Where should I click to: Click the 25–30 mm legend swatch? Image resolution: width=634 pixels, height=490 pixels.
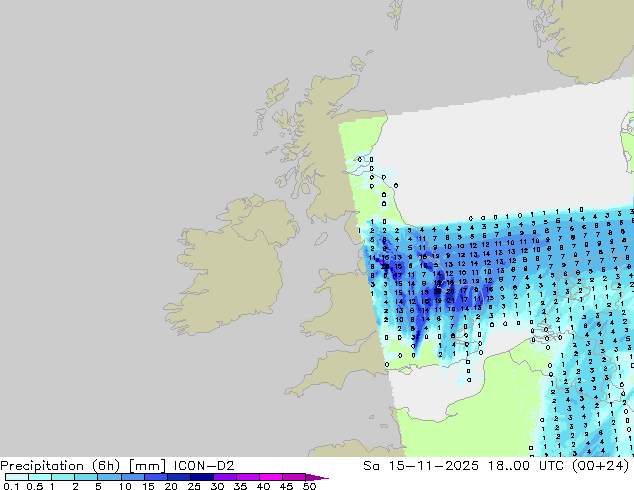coord(201,477)
